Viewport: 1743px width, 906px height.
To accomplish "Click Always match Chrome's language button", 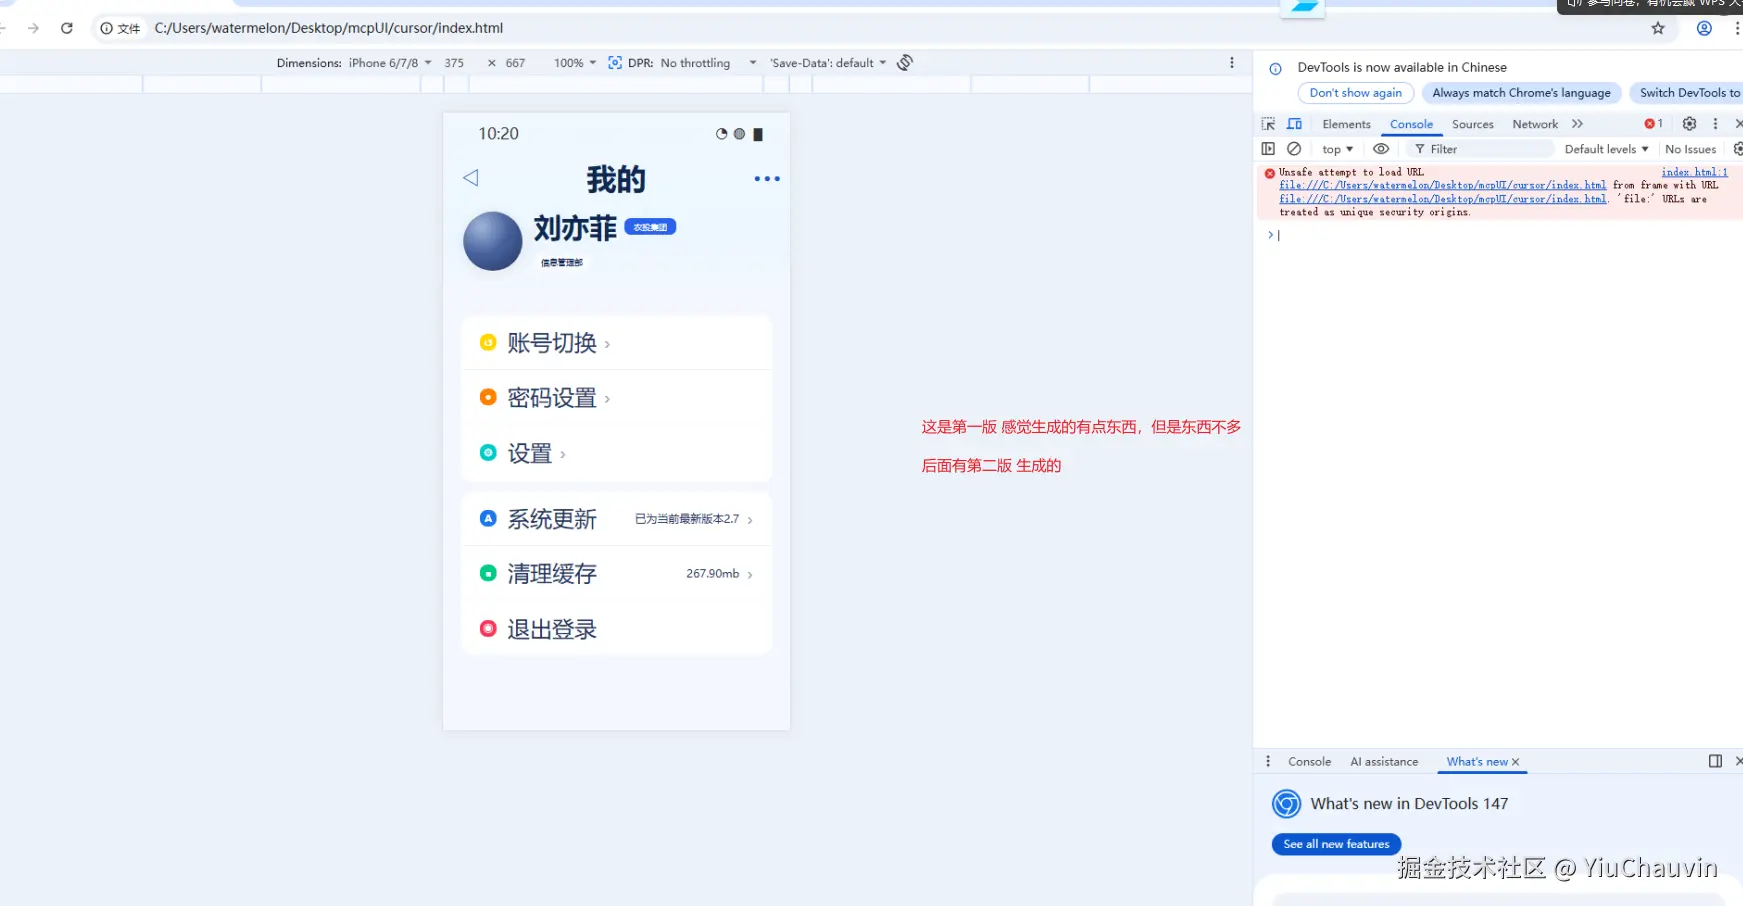I will point(1521,93).
